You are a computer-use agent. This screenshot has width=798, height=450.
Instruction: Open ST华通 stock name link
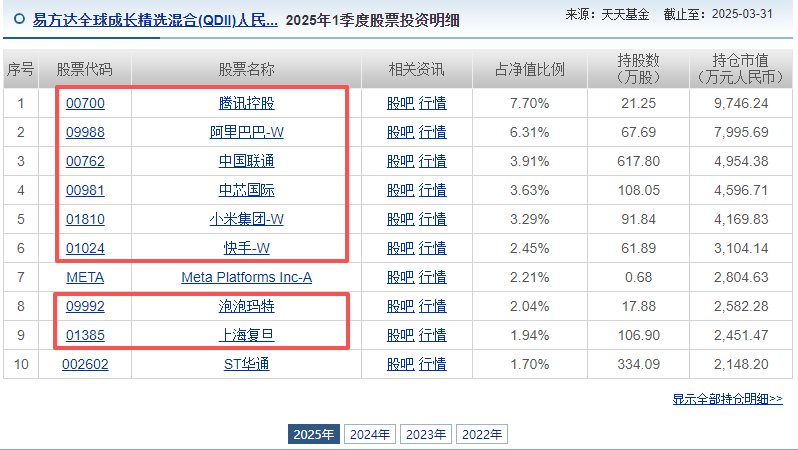tap(246, 364)
